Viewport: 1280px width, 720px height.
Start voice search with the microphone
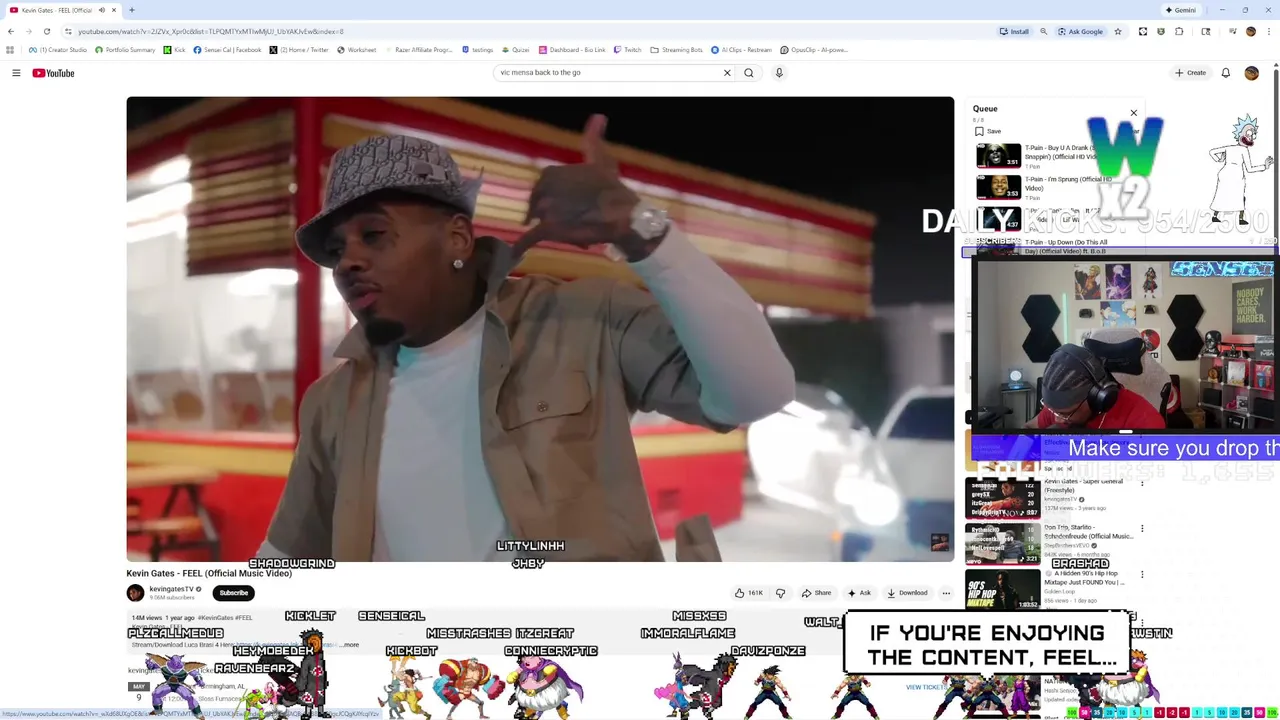click(x=779, y=73)
